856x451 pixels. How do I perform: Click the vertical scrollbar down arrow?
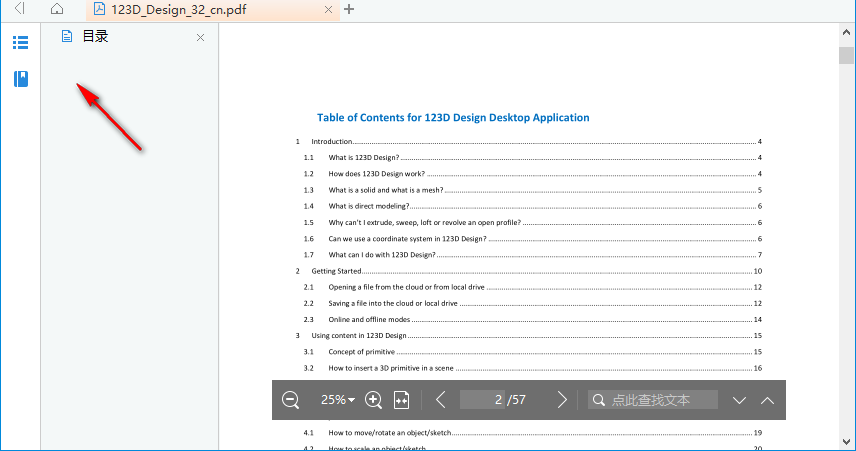pos(846,442)
